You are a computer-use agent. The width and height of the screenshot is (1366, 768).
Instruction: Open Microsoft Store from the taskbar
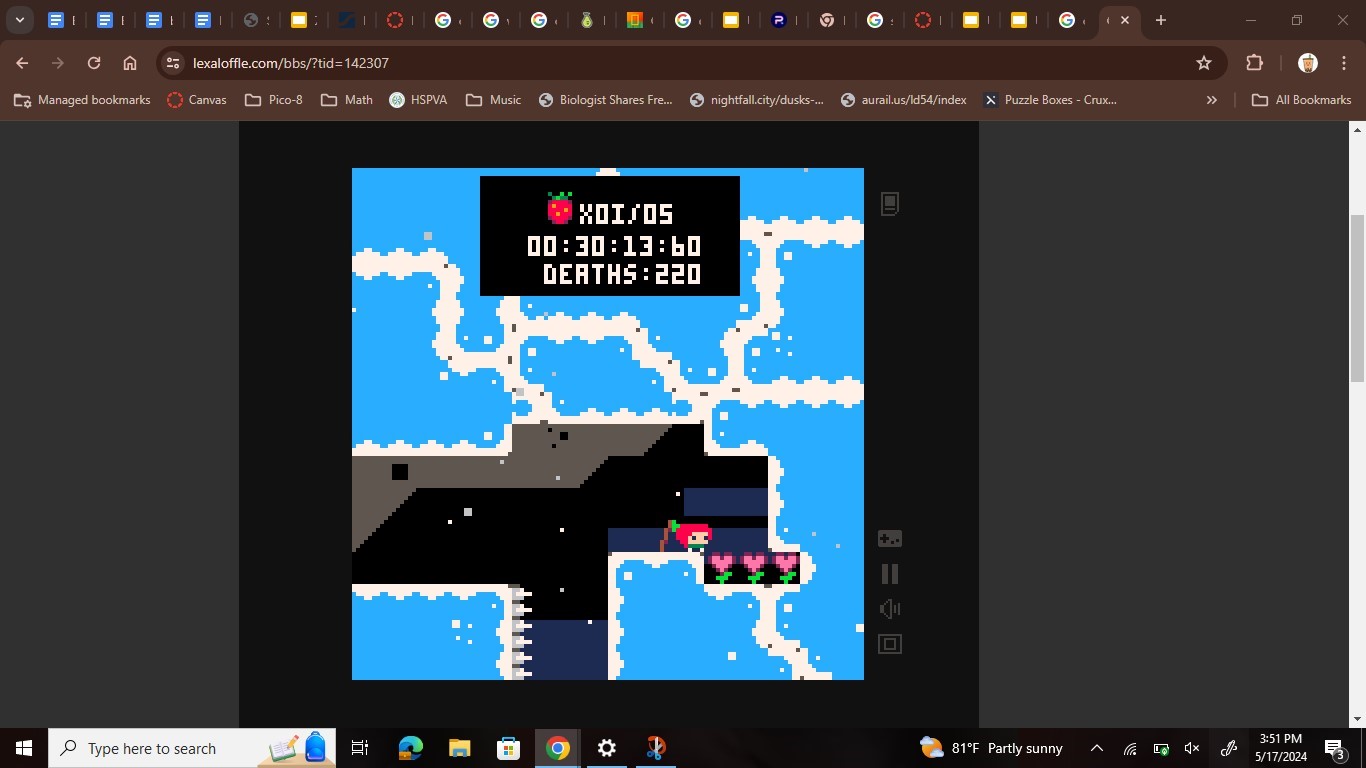(x=508, y=748)
